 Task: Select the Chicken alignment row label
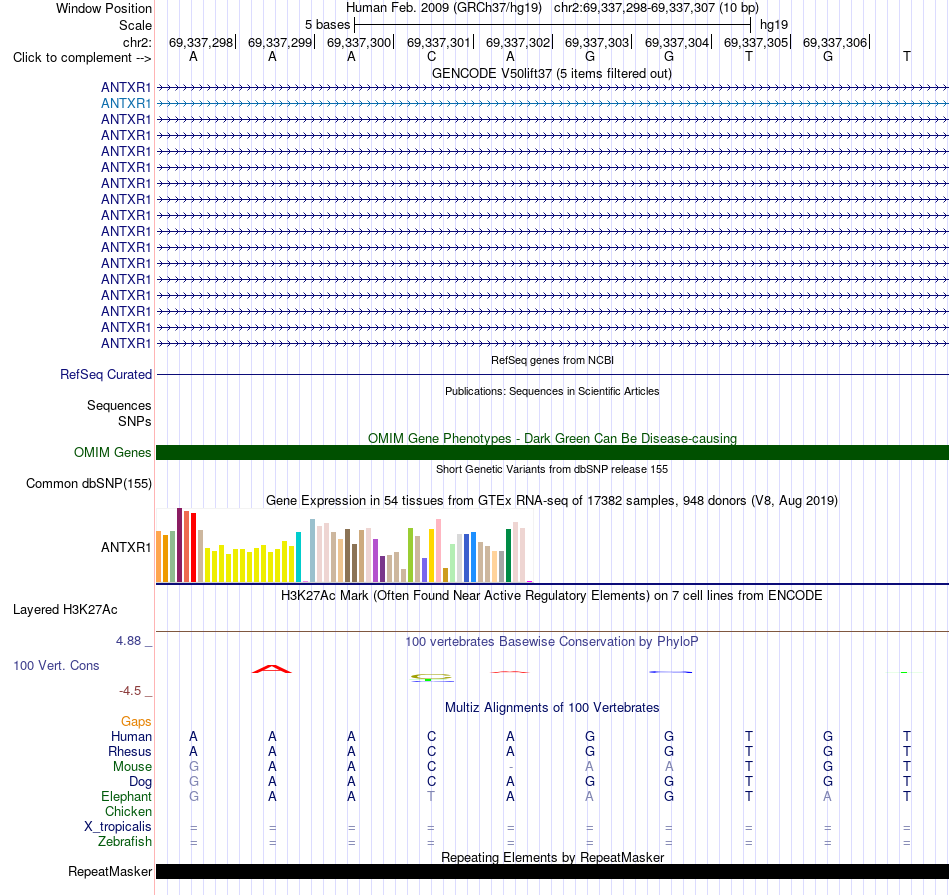pyautogui.click(x=128, y=811)
